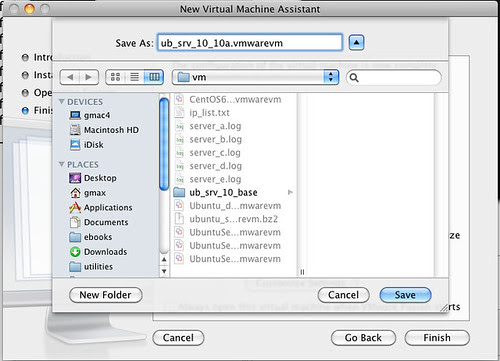Click the Documents folder icon

[75, 222]
